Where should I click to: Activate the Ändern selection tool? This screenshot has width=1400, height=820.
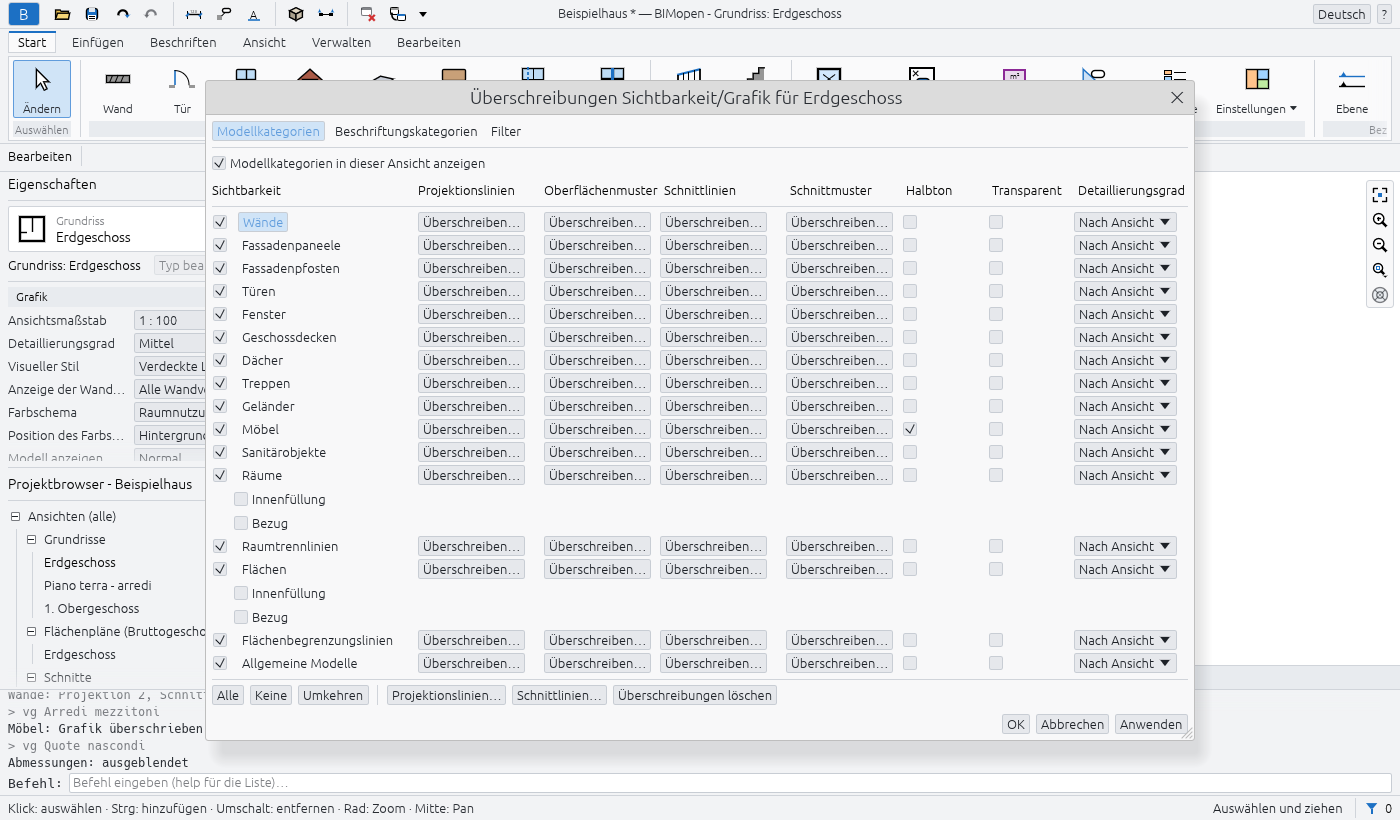[42, 89]
